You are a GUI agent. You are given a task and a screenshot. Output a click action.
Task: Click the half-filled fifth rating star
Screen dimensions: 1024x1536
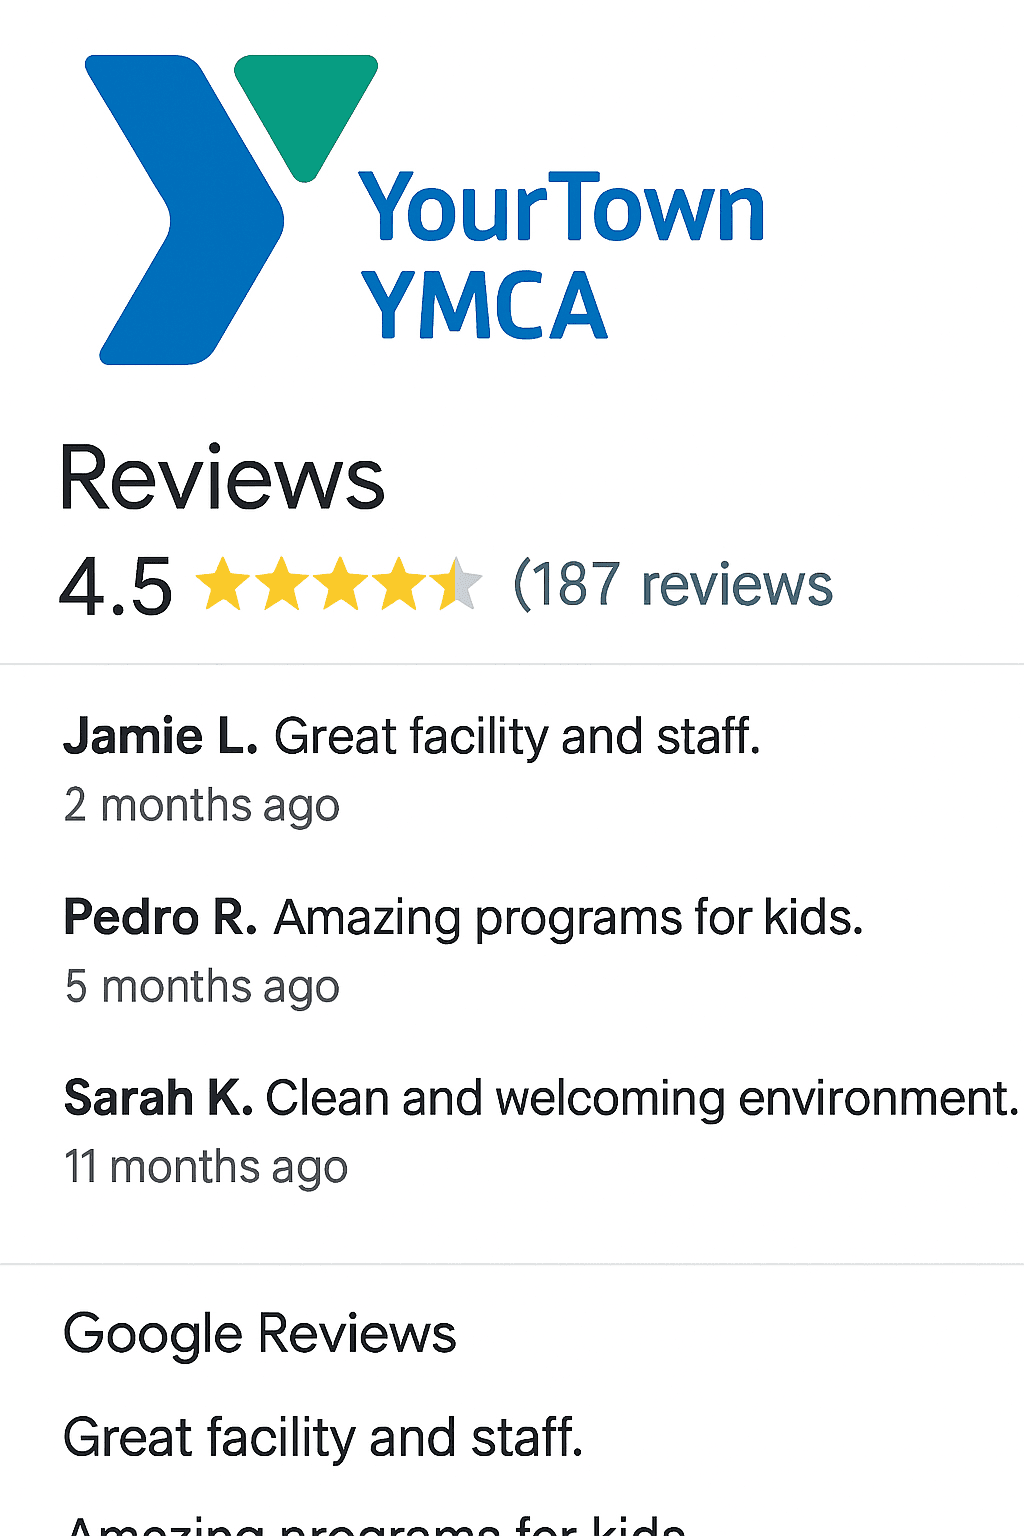point(457,585)
